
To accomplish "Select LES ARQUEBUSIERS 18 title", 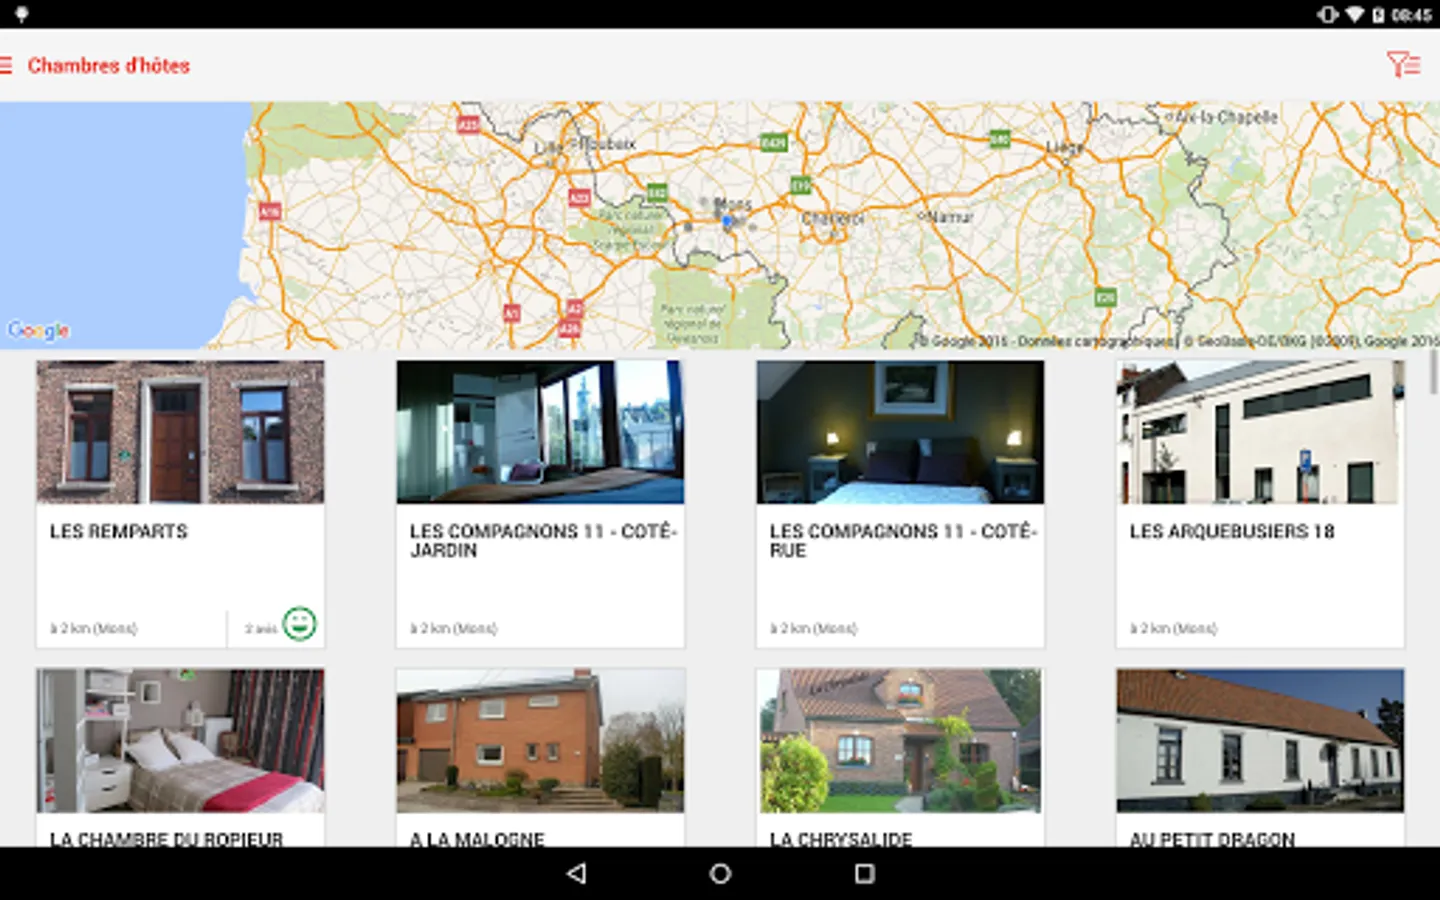I will coord(1232,531).
